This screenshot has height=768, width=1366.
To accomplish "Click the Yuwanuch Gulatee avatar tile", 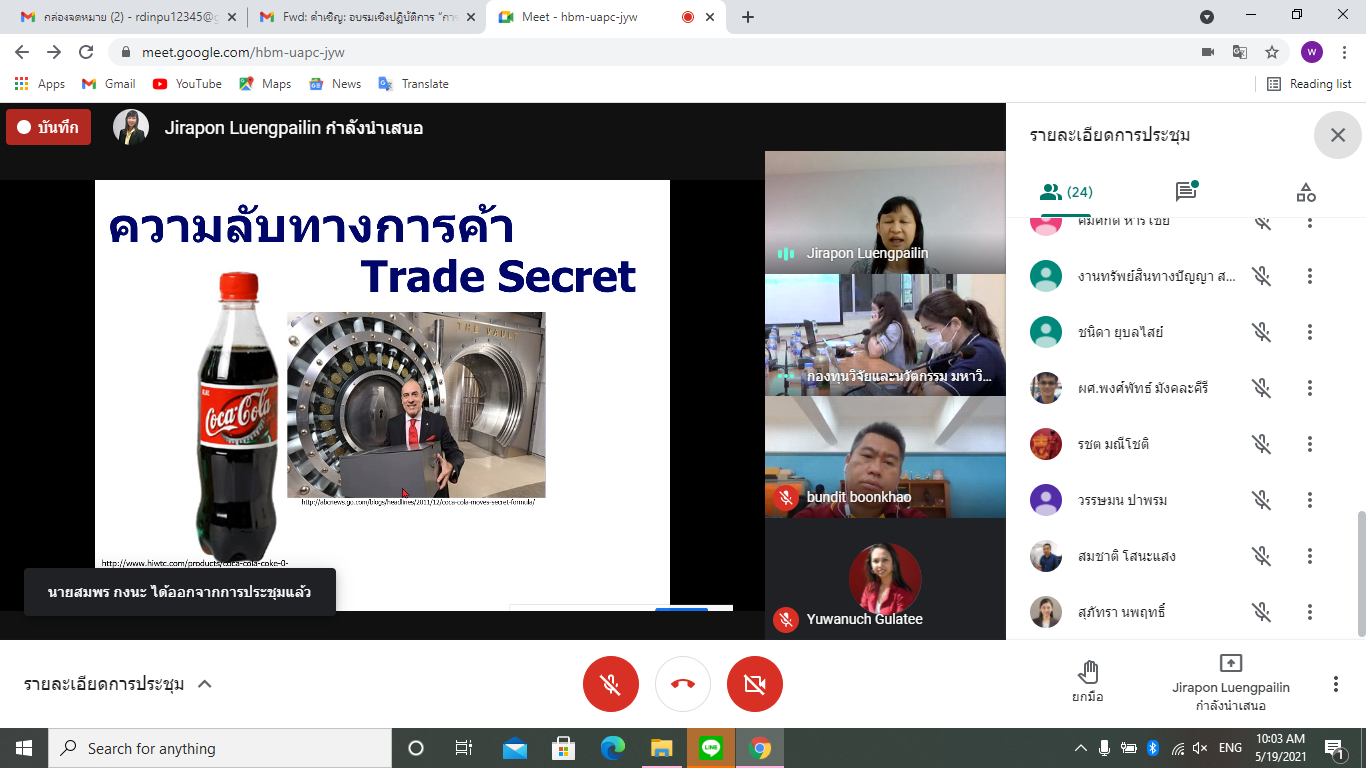I will (x=885, y=579).
